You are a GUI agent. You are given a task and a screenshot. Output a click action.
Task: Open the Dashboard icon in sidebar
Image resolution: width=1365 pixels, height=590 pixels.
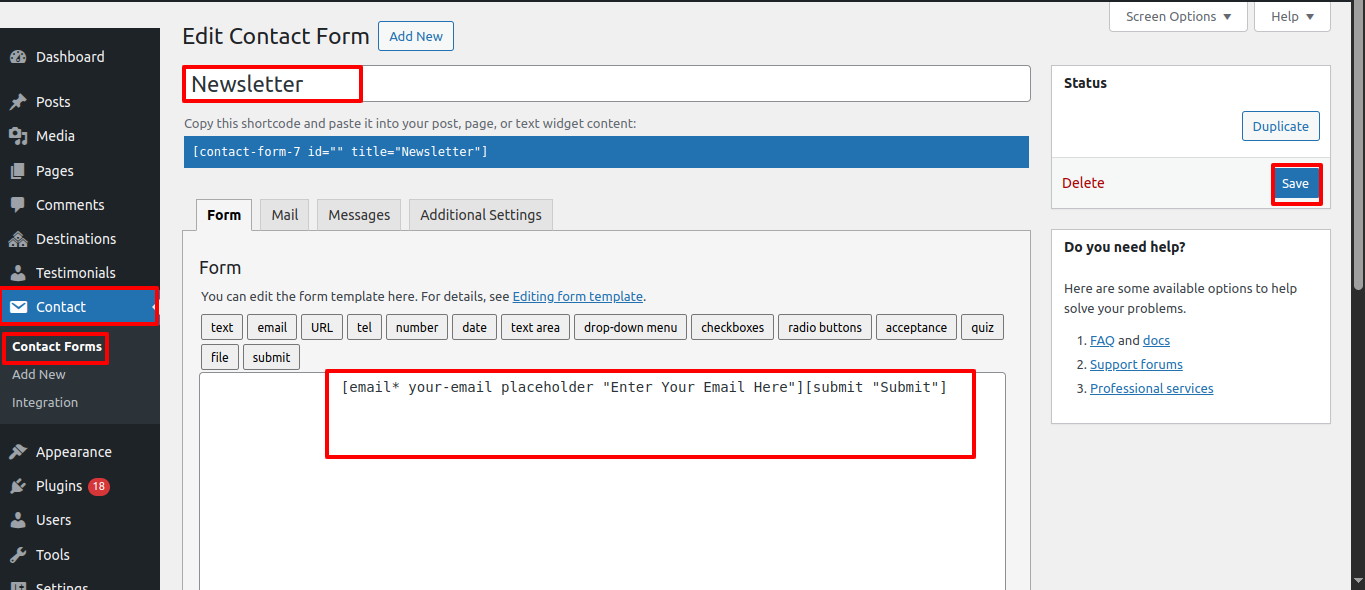tap(18, 57)
